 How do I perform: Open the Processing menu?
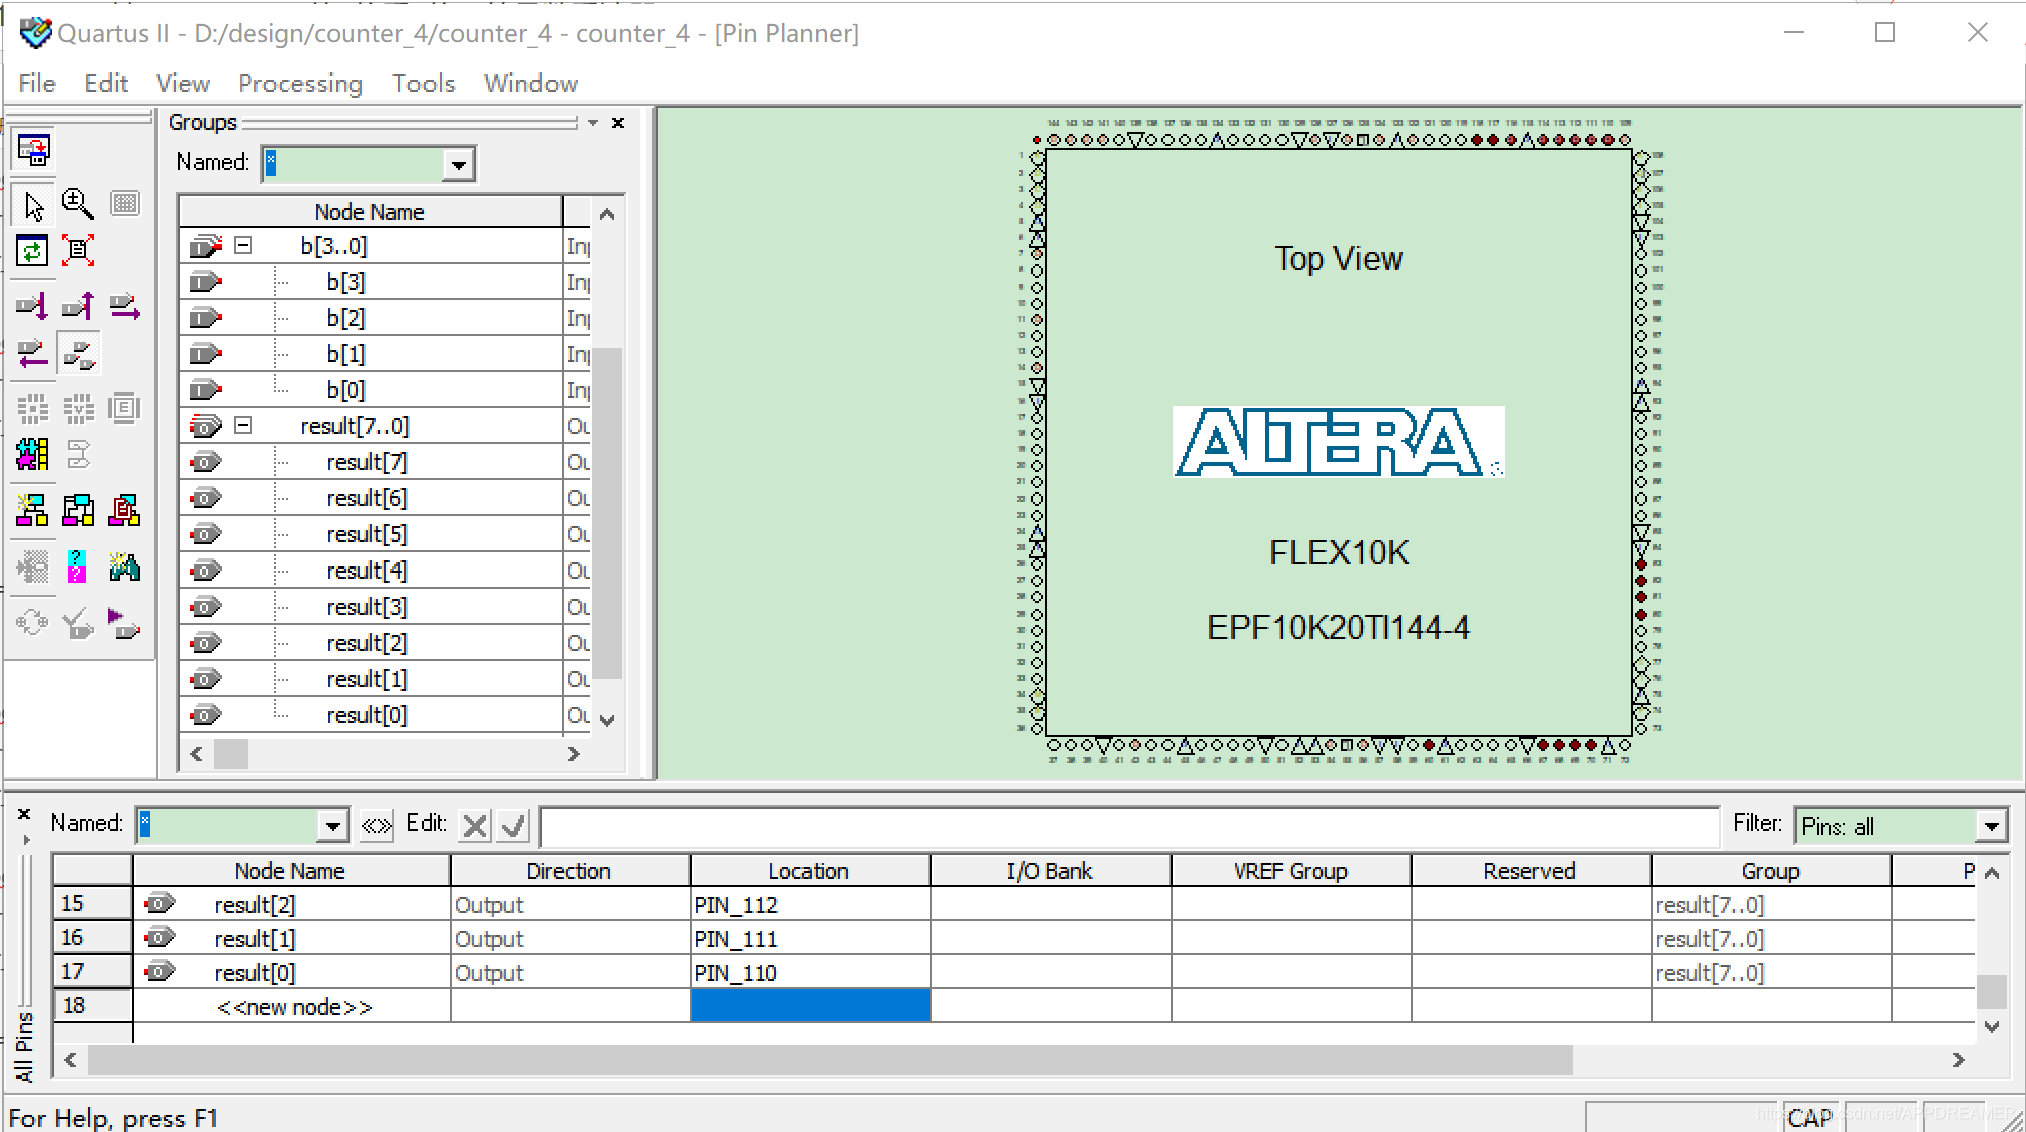pyautogui.click(x=300, y=83)
